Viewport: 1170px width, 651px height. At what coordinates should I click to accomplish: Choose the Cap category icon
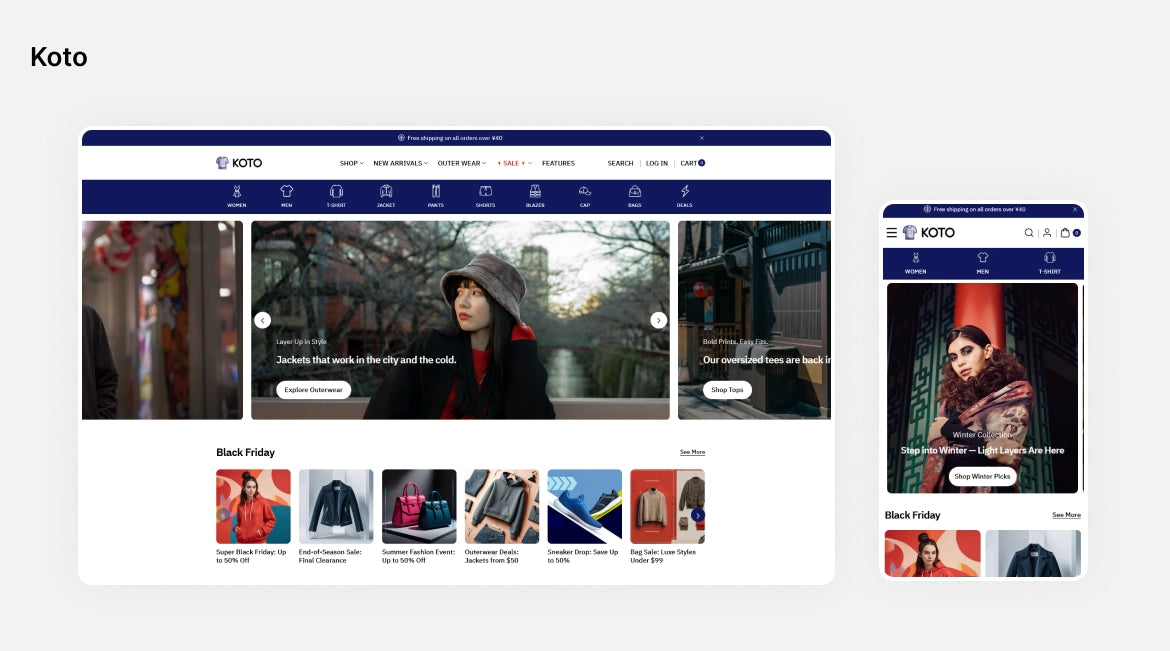[585, 191]
